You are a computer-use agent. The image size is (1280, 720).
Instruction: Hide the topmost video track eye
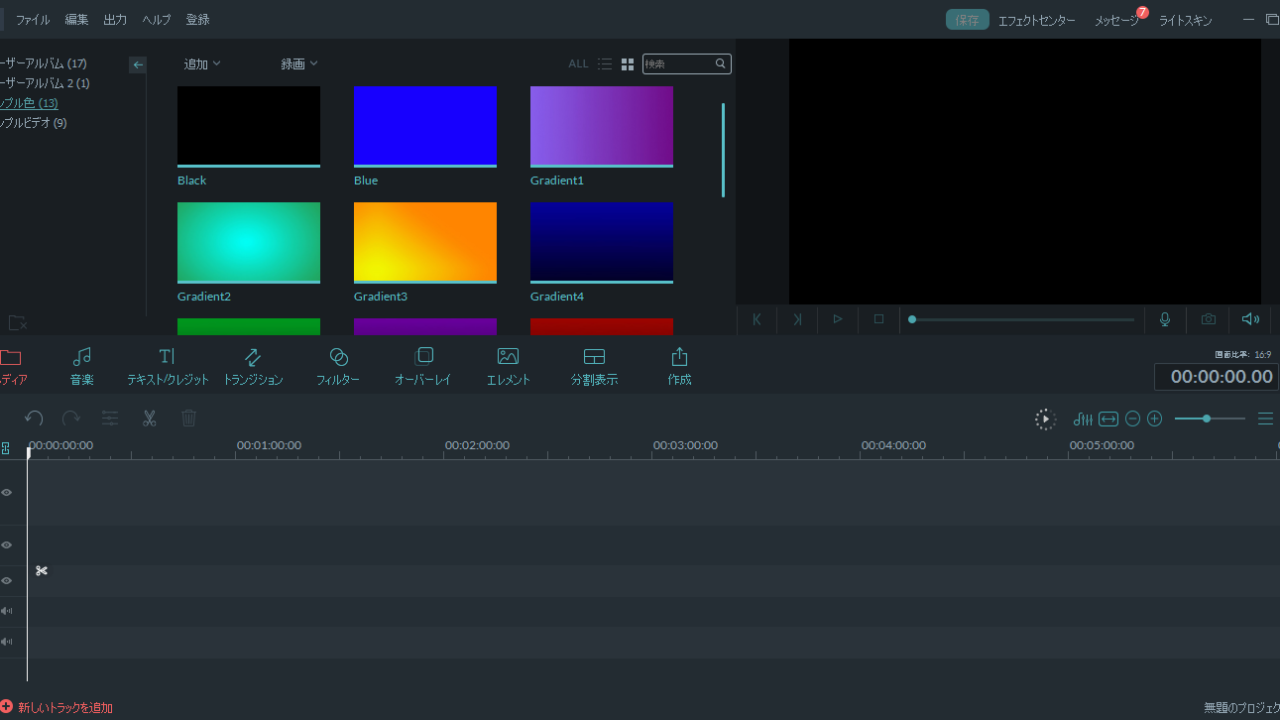coord(6,492)
